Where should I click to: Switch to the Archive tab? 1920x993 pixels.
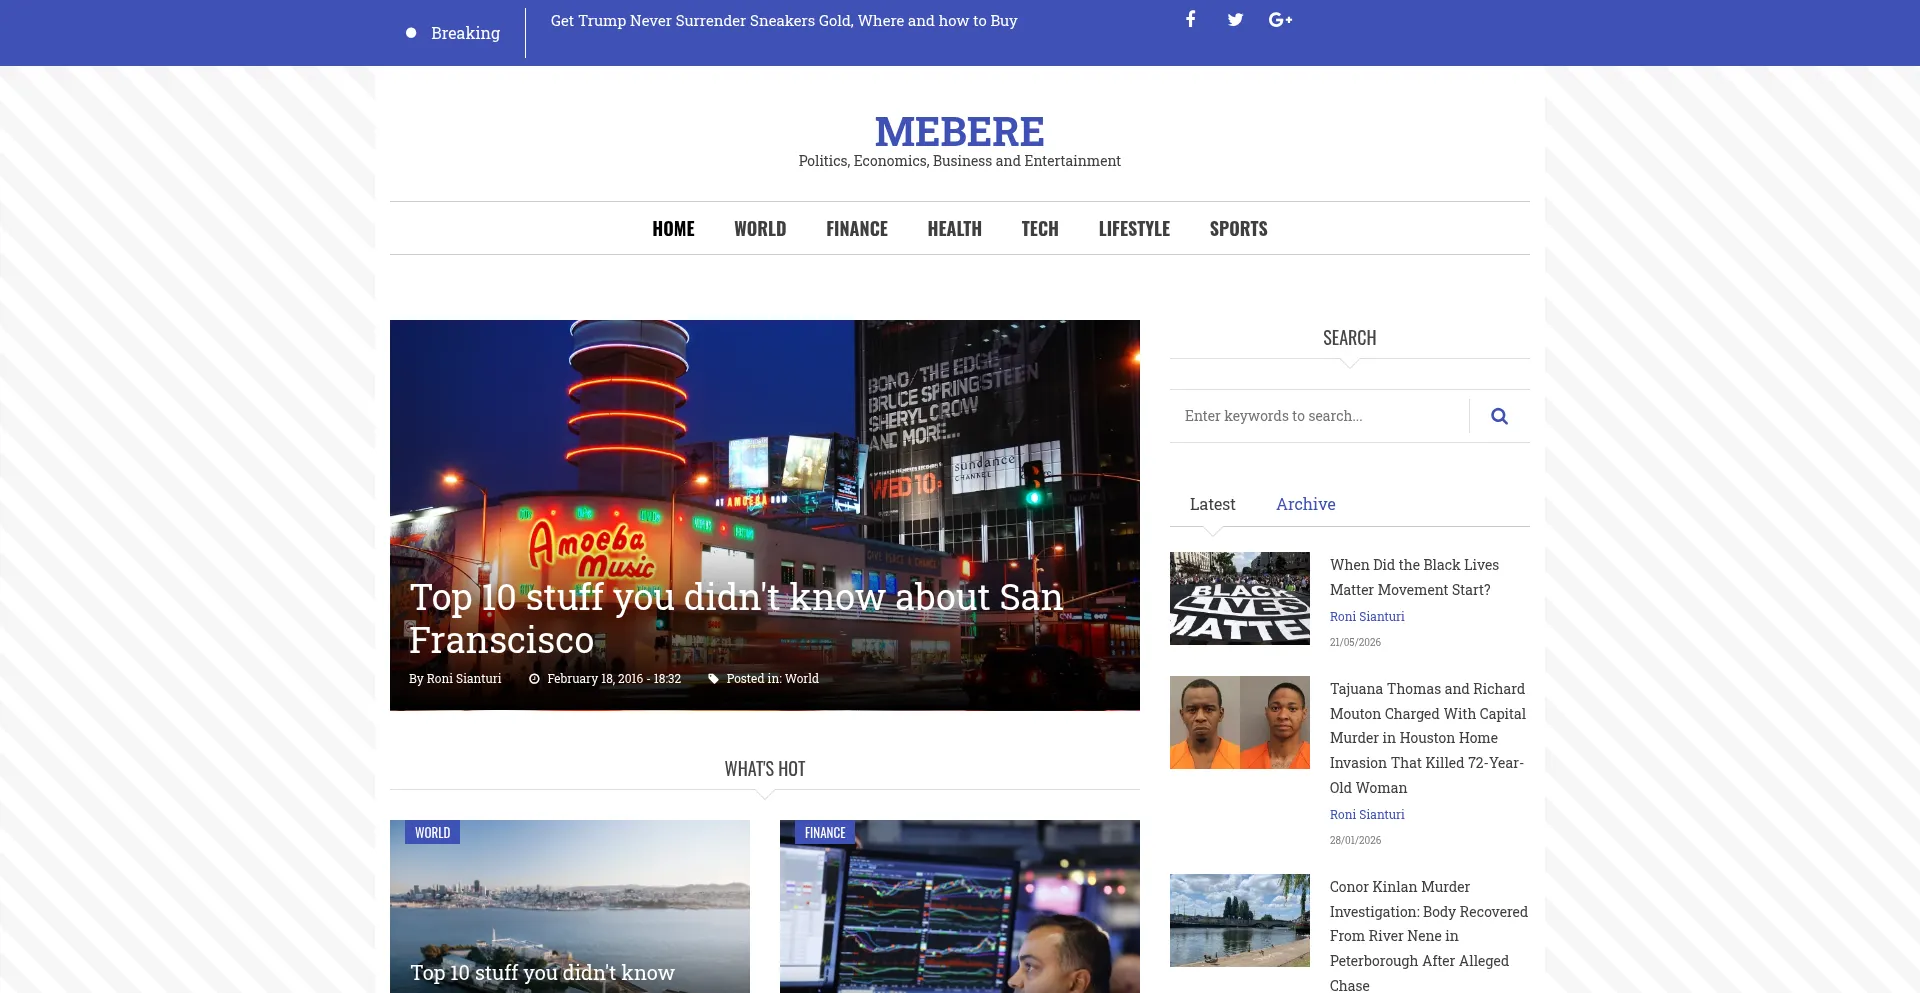click(1305, 504)
